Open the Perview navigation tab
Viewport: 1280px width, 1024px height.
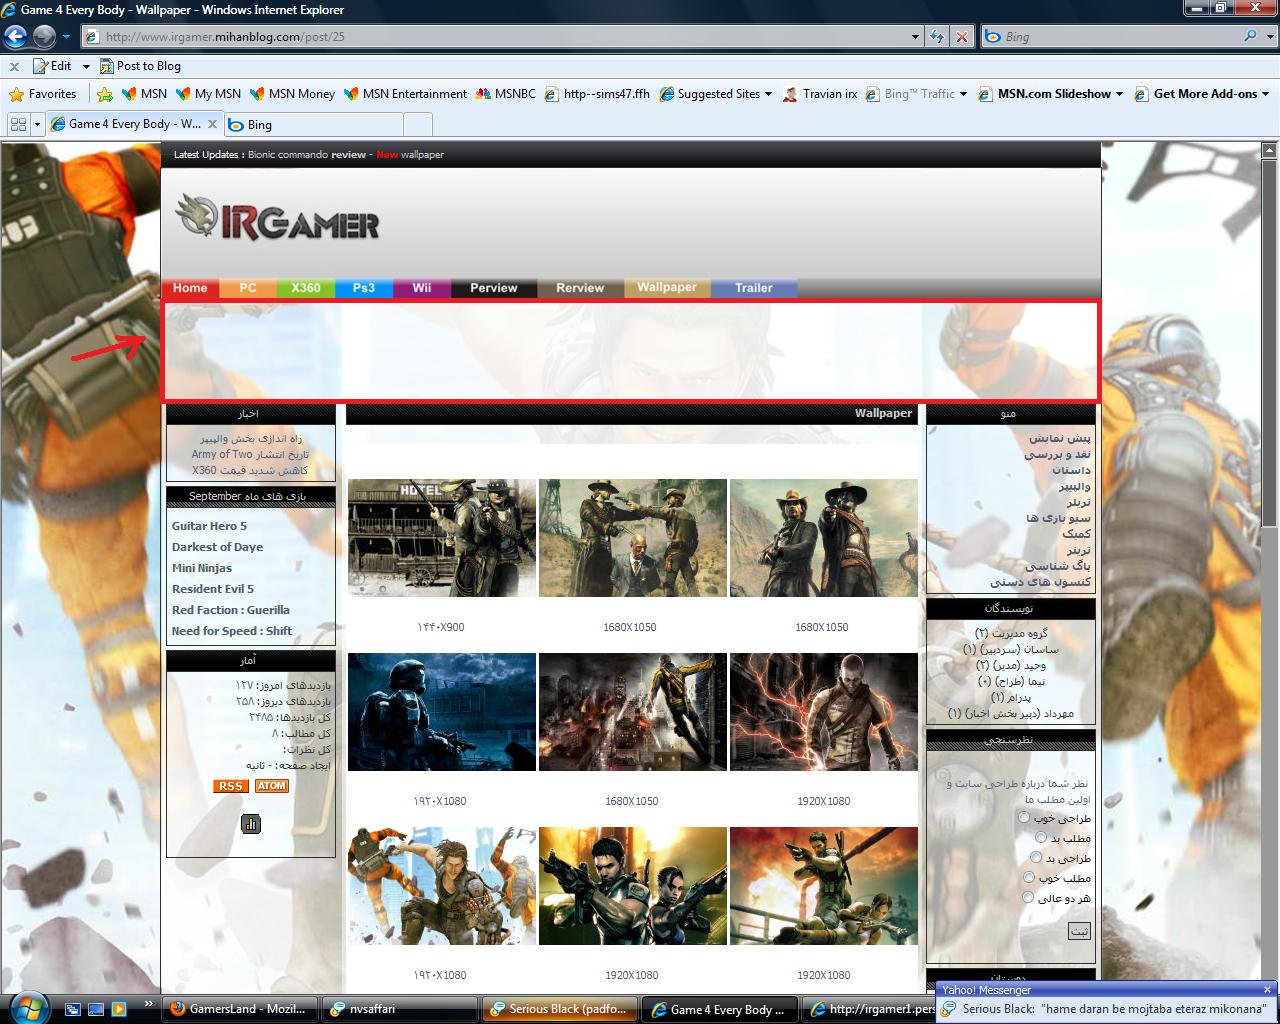(x=494, y=288)
